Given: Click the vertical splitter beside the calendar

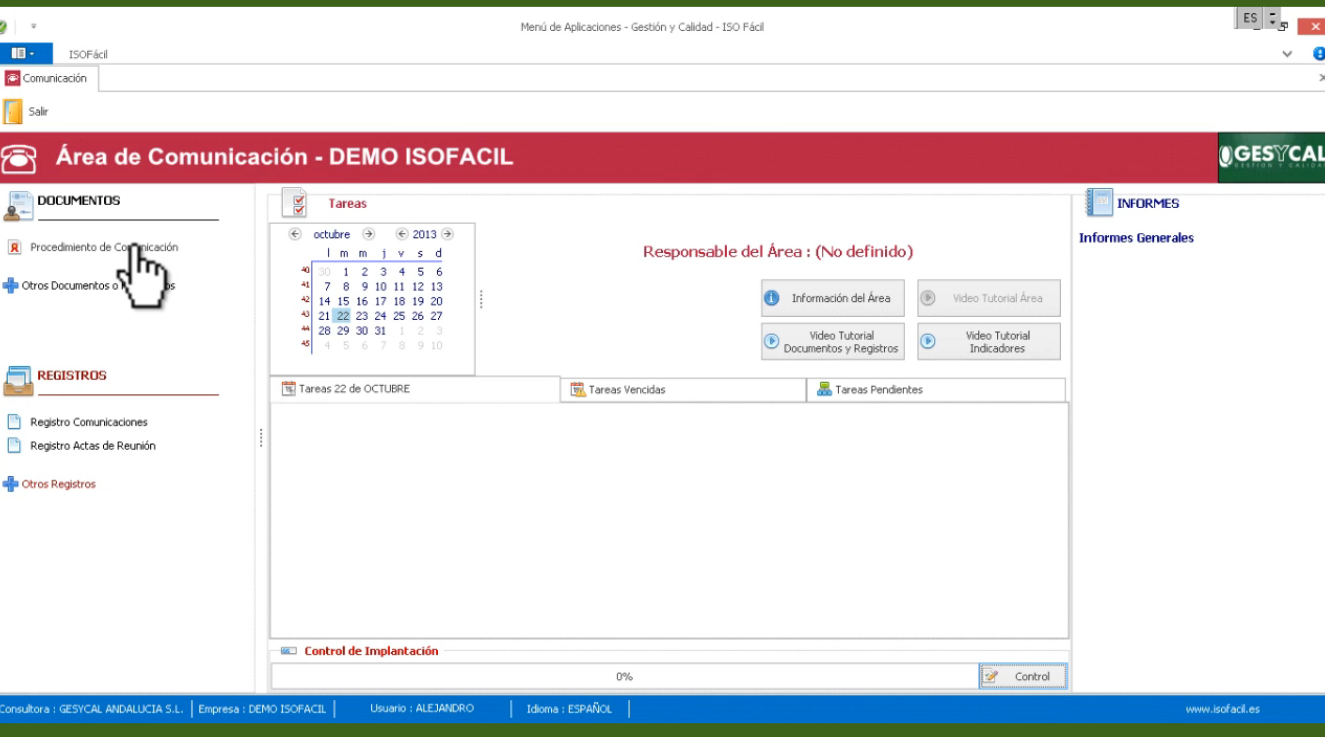Looking at the screenshot, I should [x=481, y=300].
